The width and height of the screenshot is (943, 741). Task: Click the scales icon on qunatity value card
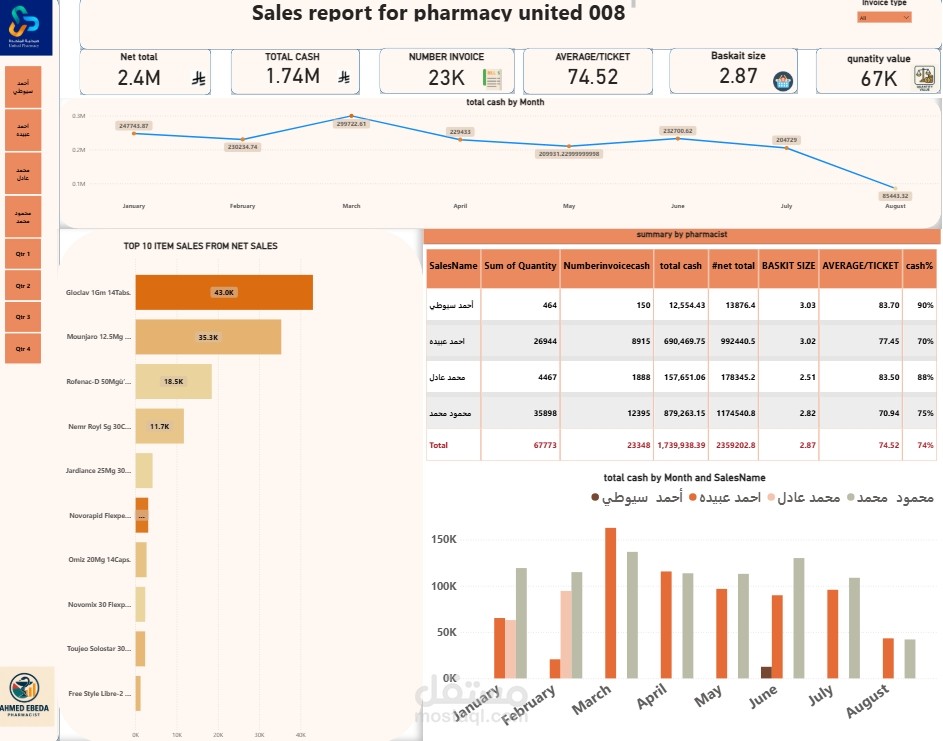924,78
